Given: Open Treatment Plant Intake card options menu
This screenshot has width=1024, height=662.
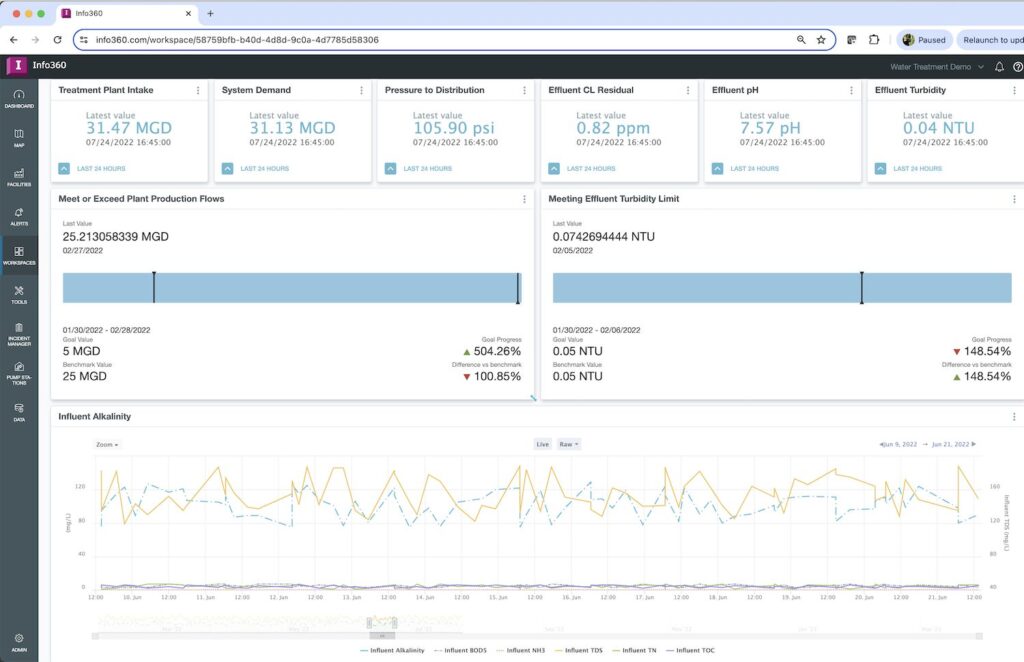Looking at the screenshot, I should pyautogui.click(x=197, y=90).
